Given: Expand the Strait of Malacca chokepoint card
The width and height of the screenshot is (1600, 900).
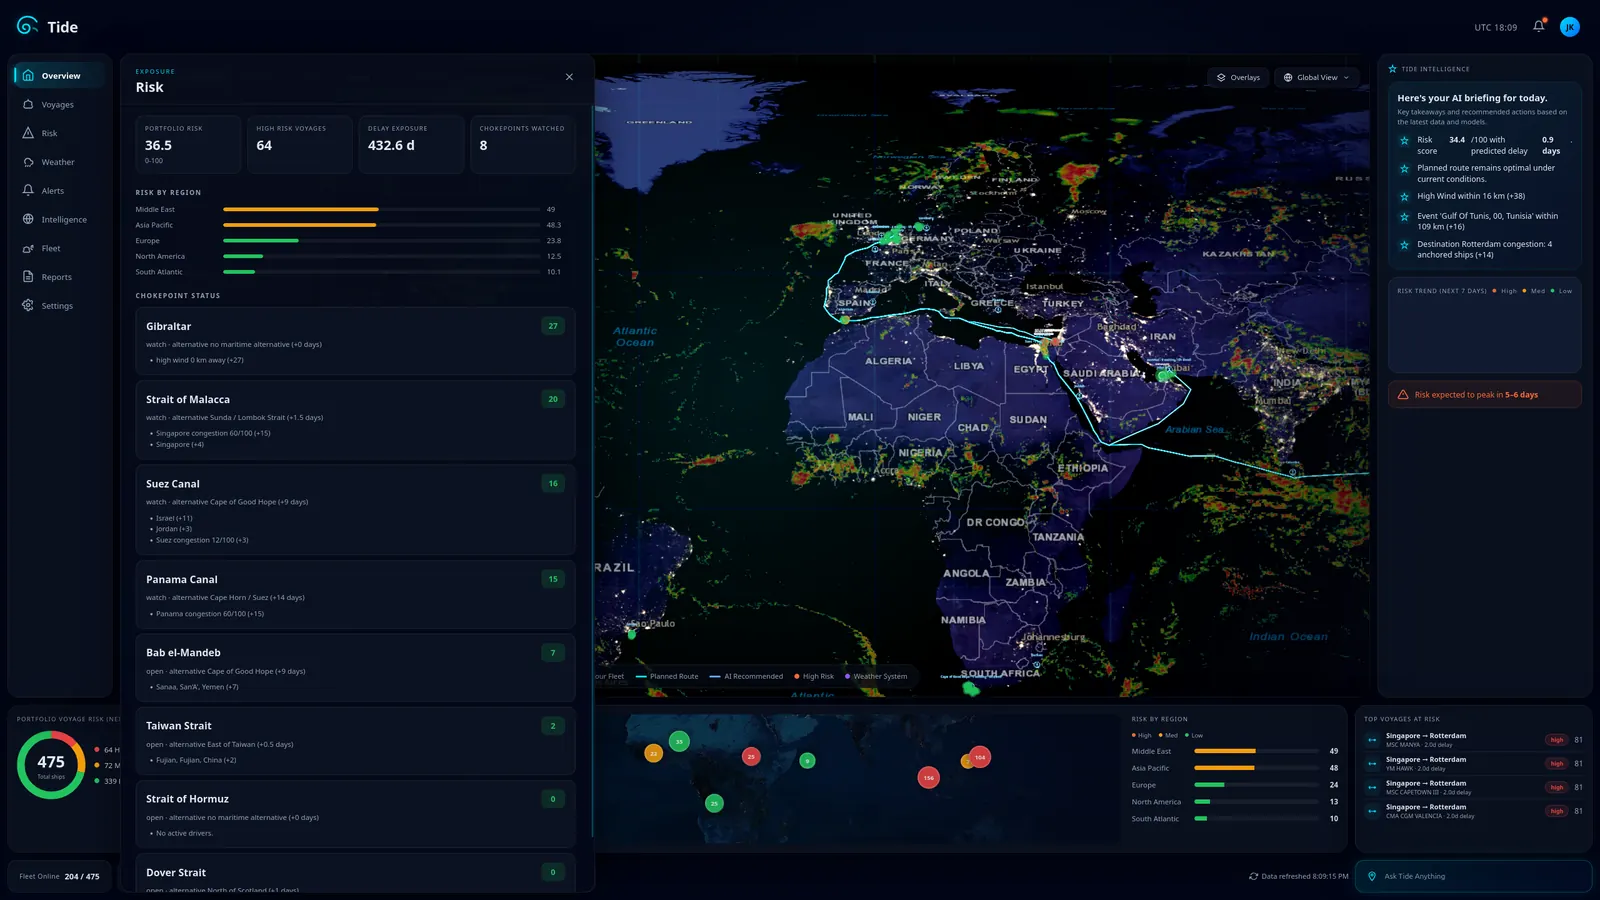Looking at the screenshot, I should tap(355, 420).
